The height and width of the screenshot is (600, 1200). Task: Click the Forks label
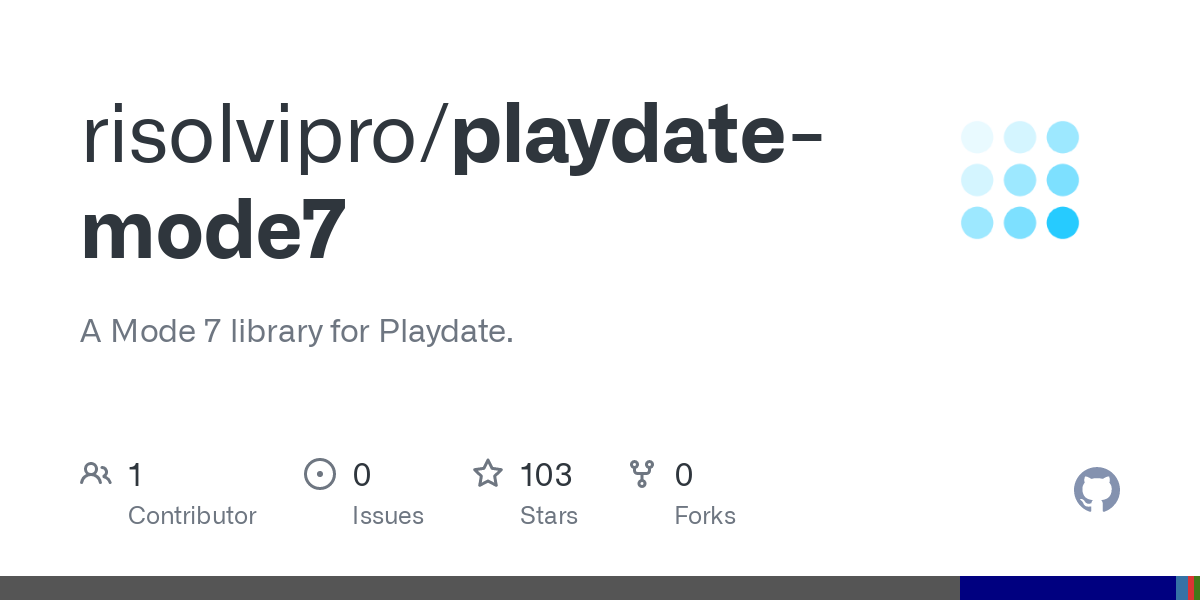(x=705, y=516)
